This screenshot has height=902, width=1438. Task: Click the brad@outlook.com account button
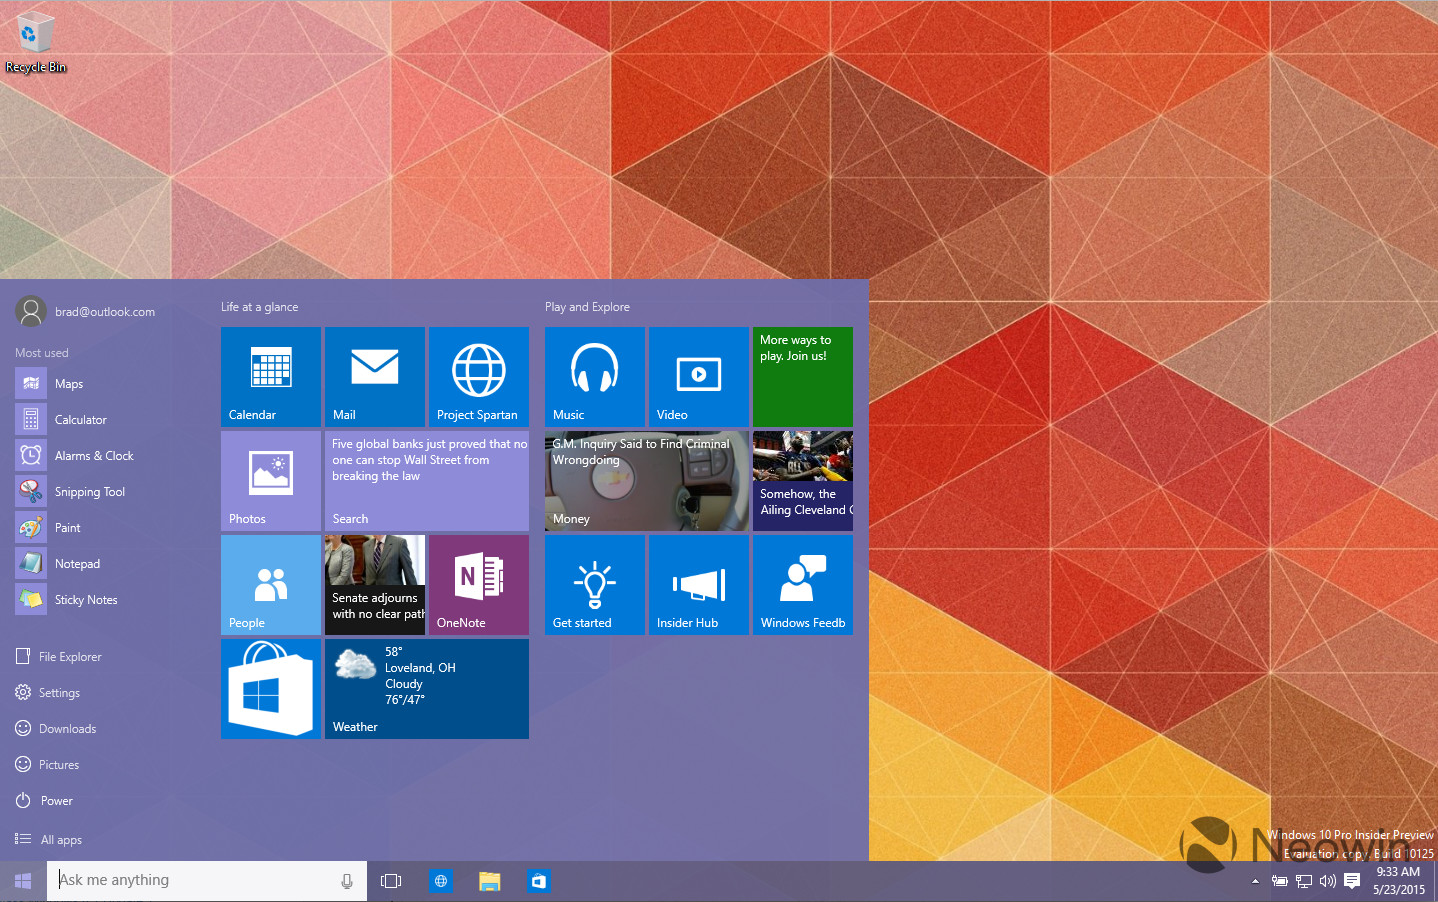(x=85, y=311)
